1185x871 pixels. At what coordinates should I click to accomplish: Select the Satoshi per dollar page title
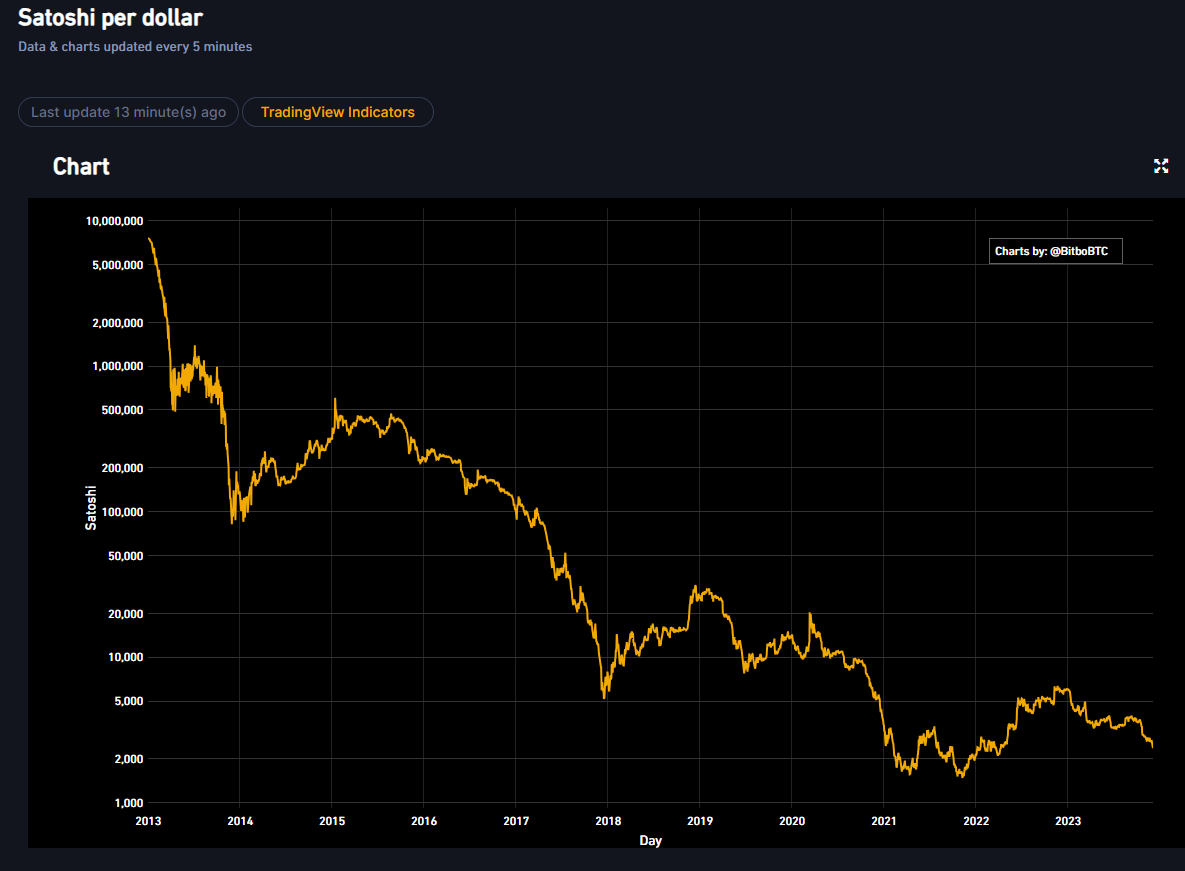pos(110,17)
